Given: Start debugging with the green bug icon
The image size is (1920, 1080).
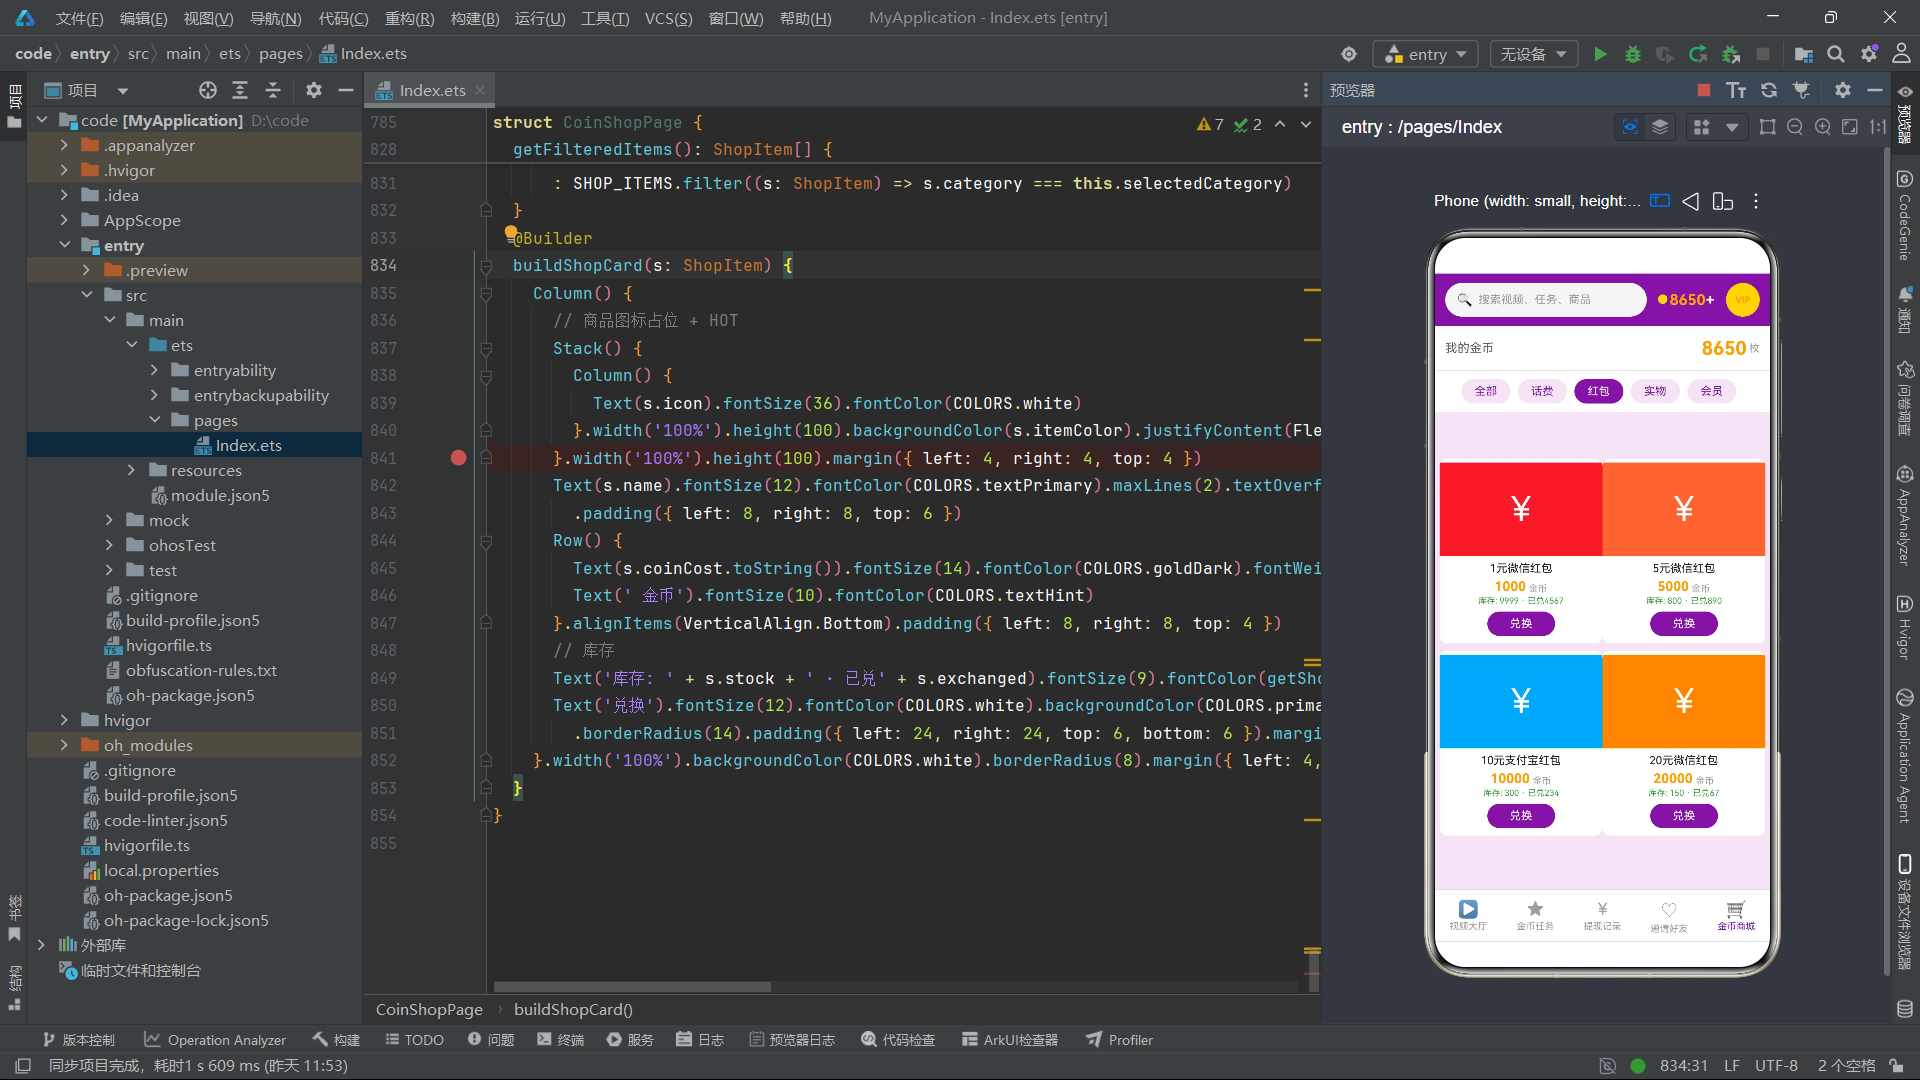Looking at the screenshot, I should point(1633,54).
